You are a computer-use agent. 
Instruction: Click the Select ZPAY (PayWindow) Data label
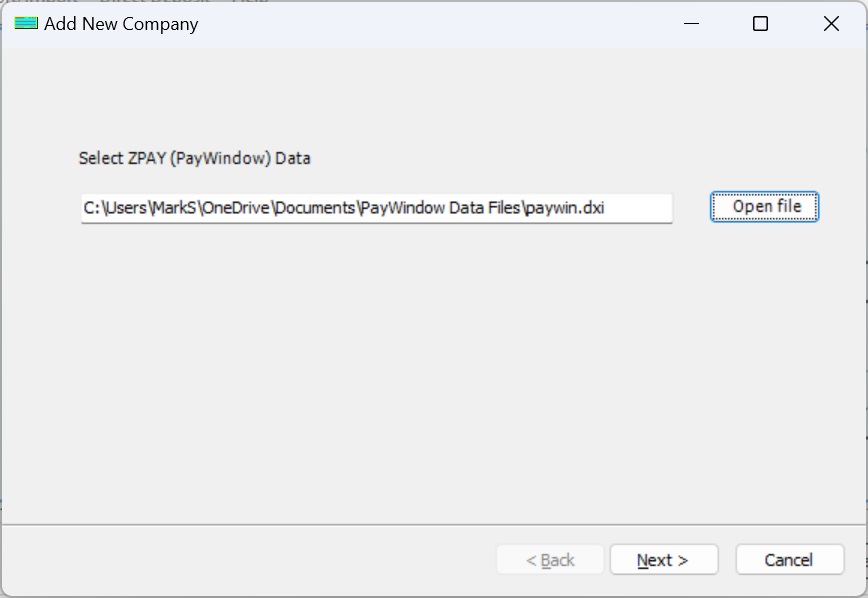[x=195, y=158]
